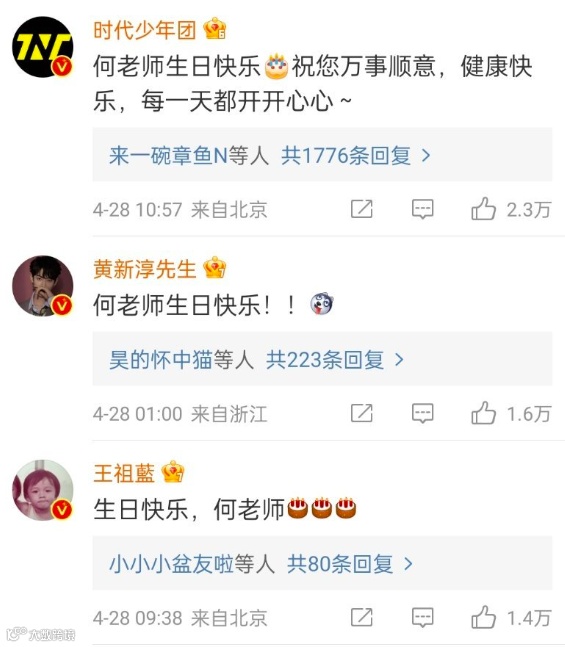Open 王祖蓝's childhood avatar photo
565x647 pixels.
click(x=43, y=490)
